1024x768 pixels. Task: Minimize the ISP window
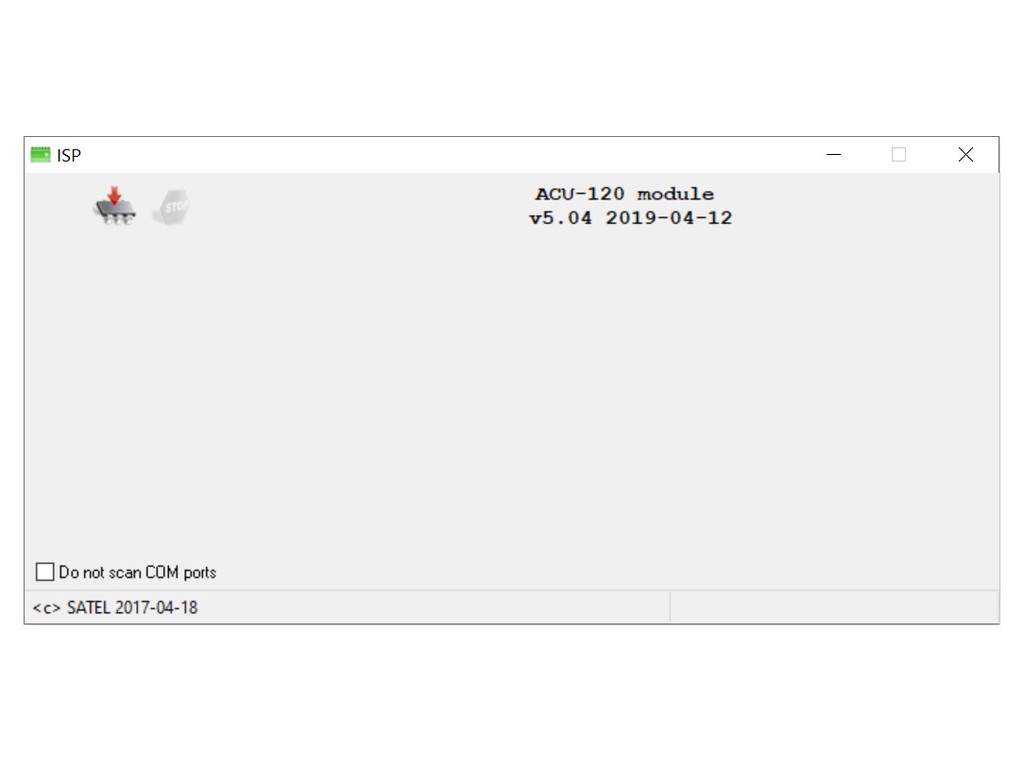(834, 155)
